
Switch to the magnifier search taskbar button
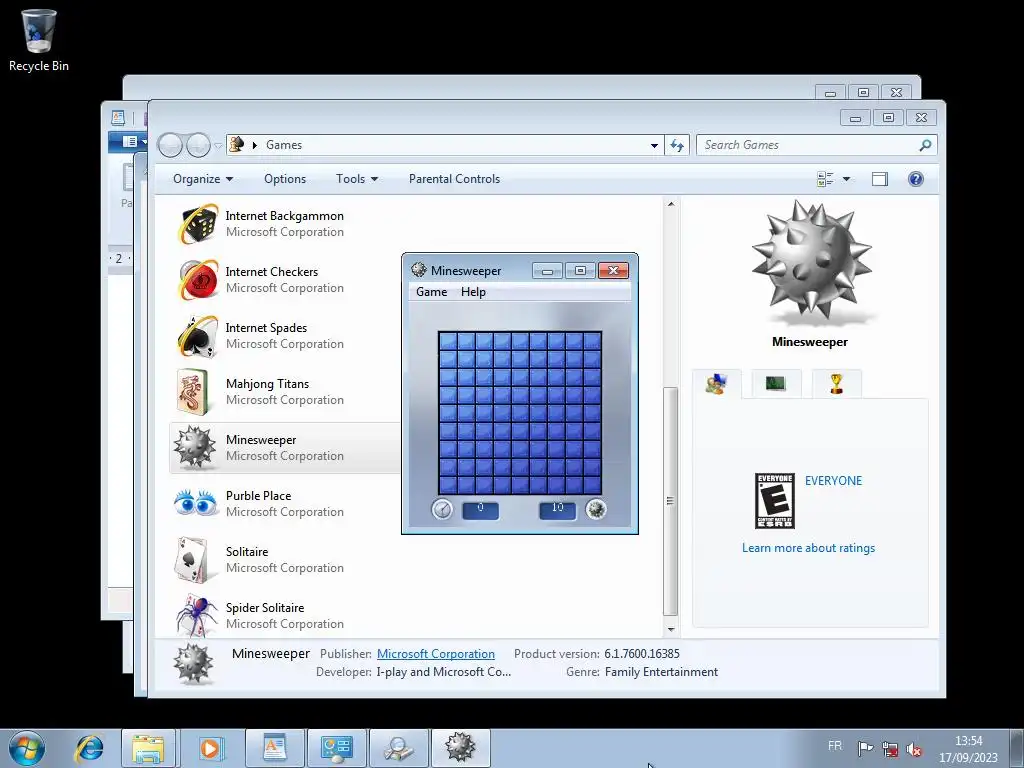coord(399,748)
